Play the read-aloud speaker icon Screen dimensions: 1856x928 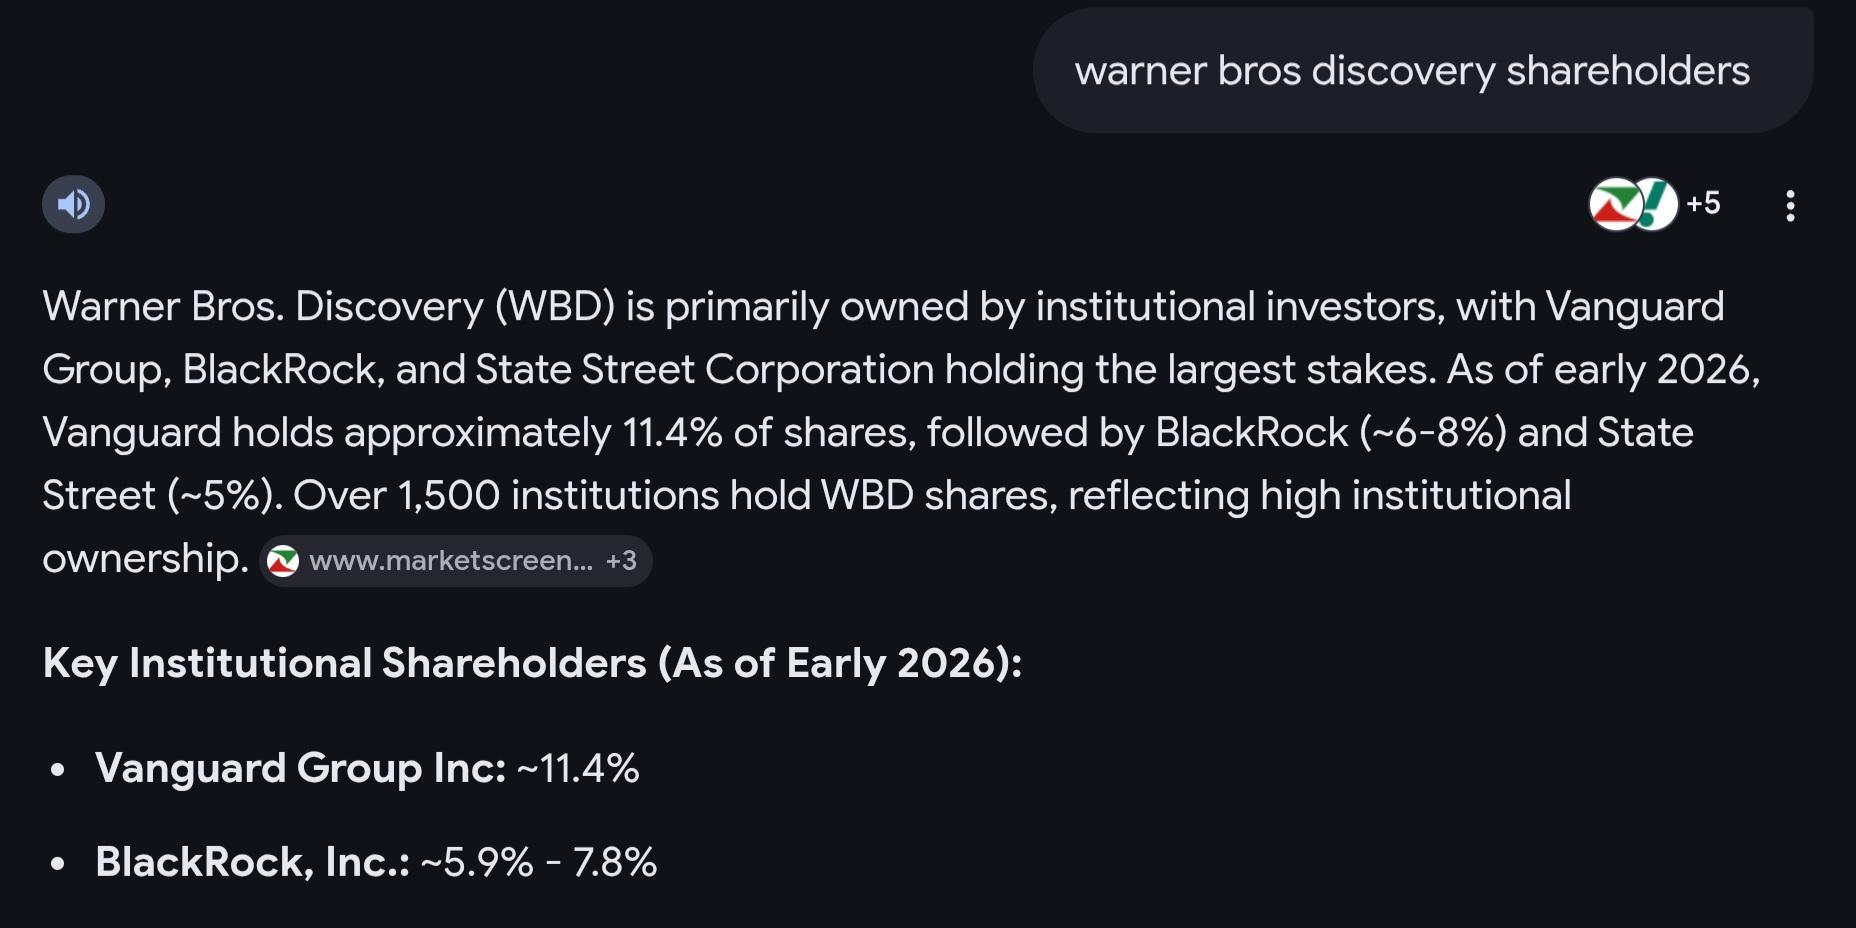[x=73, y=205]
